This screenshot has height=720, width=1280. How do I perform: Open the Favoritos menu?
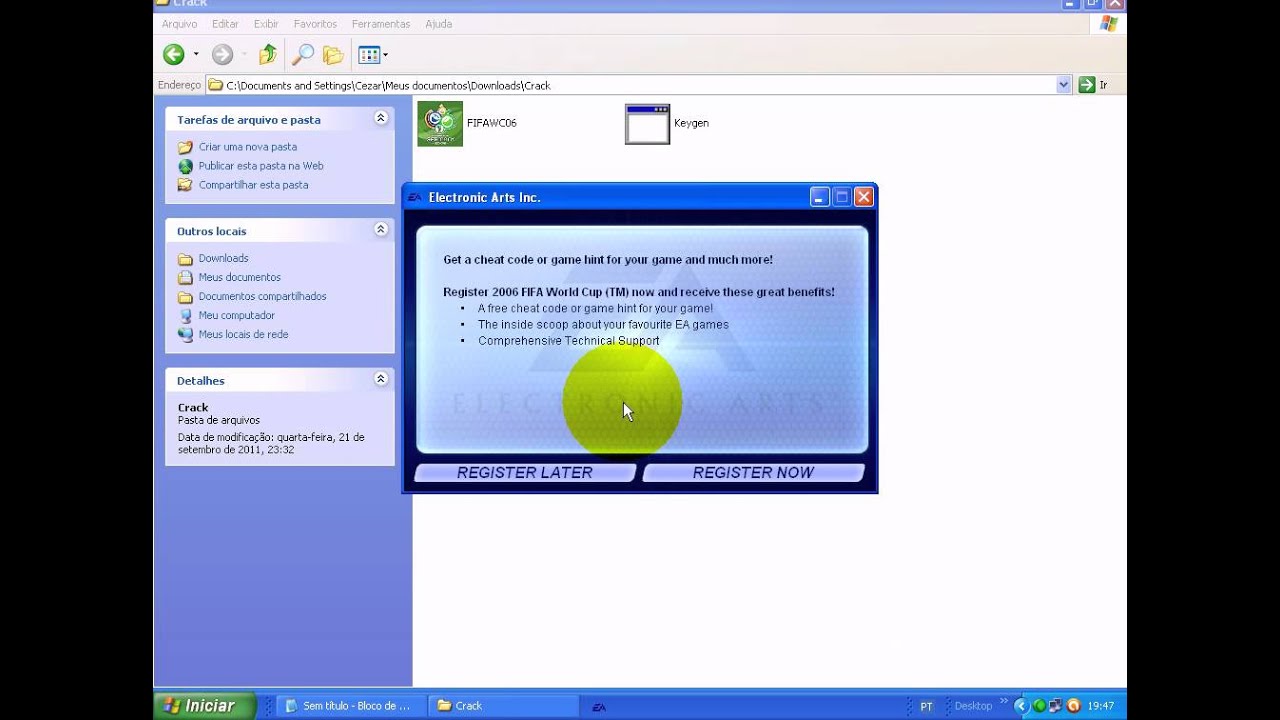point(315,23)
